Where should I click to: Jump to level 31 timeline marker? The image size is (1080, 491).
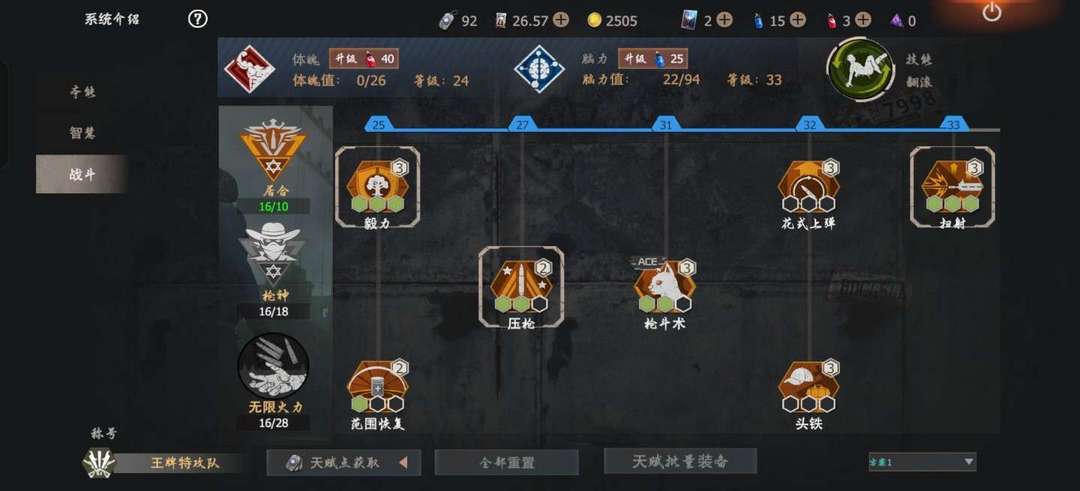665,125
